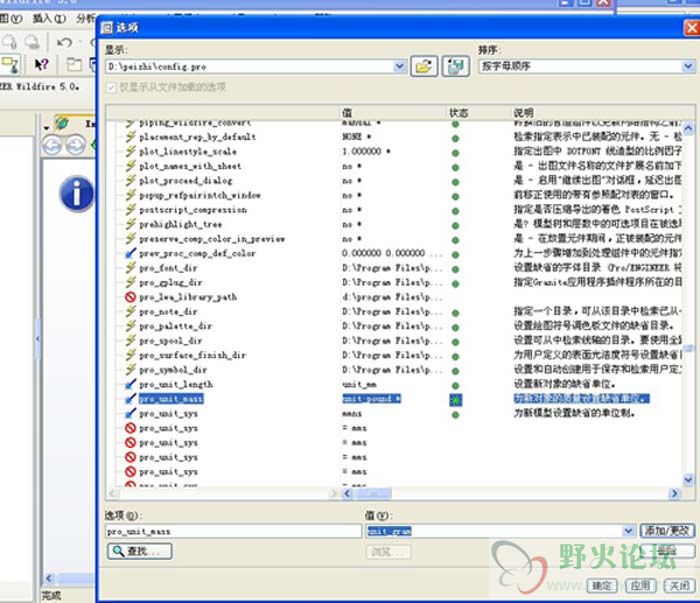Click vertical scrollbar down arrow of options list
Screen dimensions: 700x603
688,479
